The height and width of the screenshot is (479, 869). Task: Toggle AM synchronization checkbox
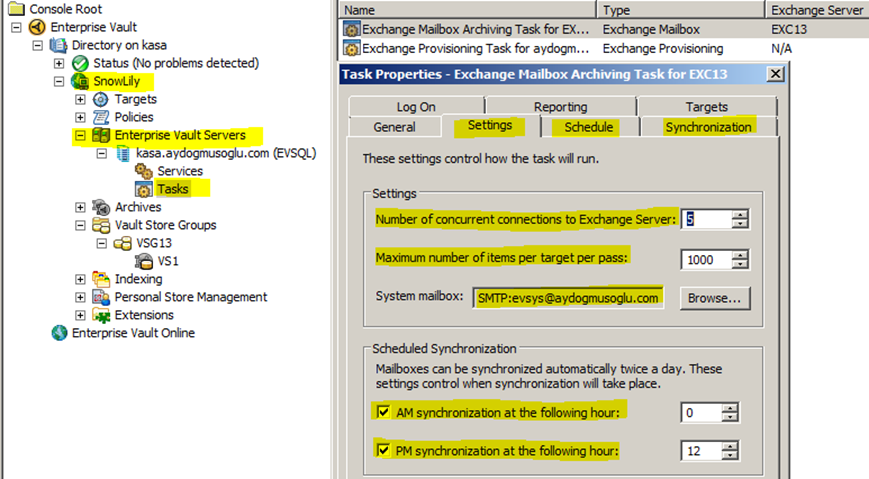tap(383, 412)
